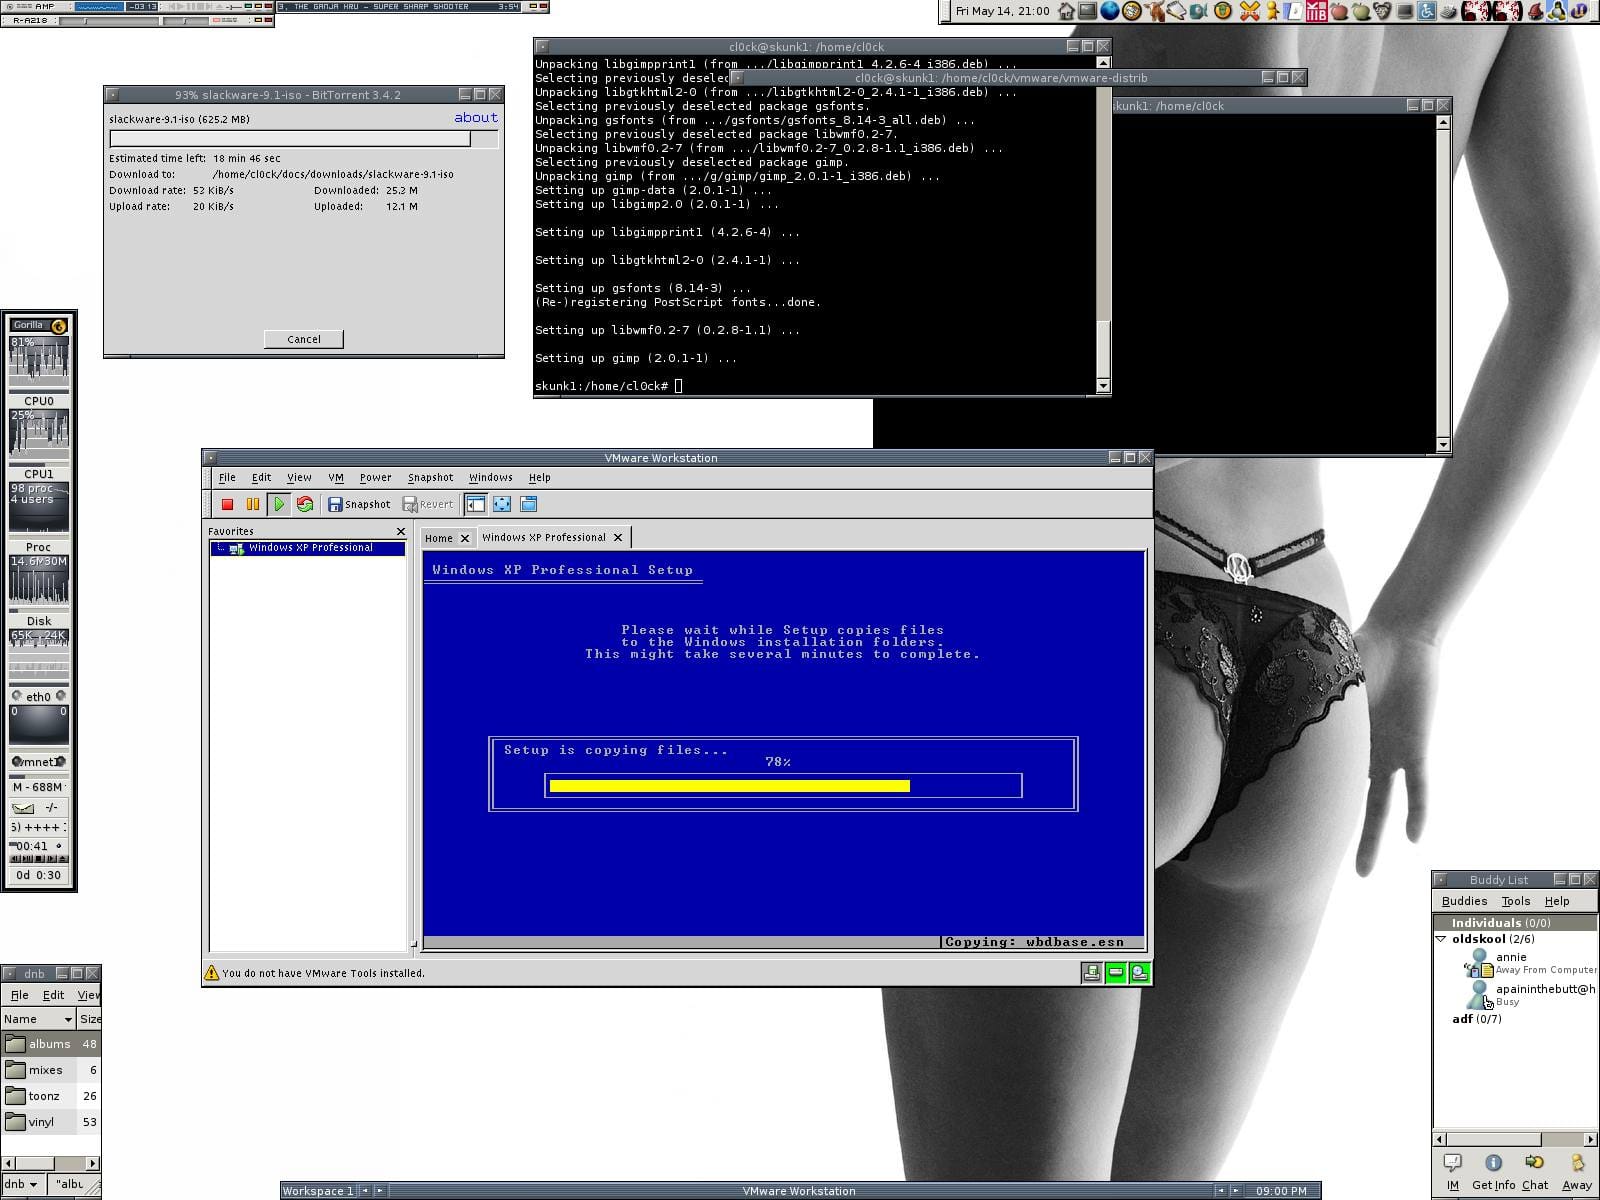Click the hard disk device icon in VMware status bar
Screen dimensions: 1600x1200
[1116, 973]
